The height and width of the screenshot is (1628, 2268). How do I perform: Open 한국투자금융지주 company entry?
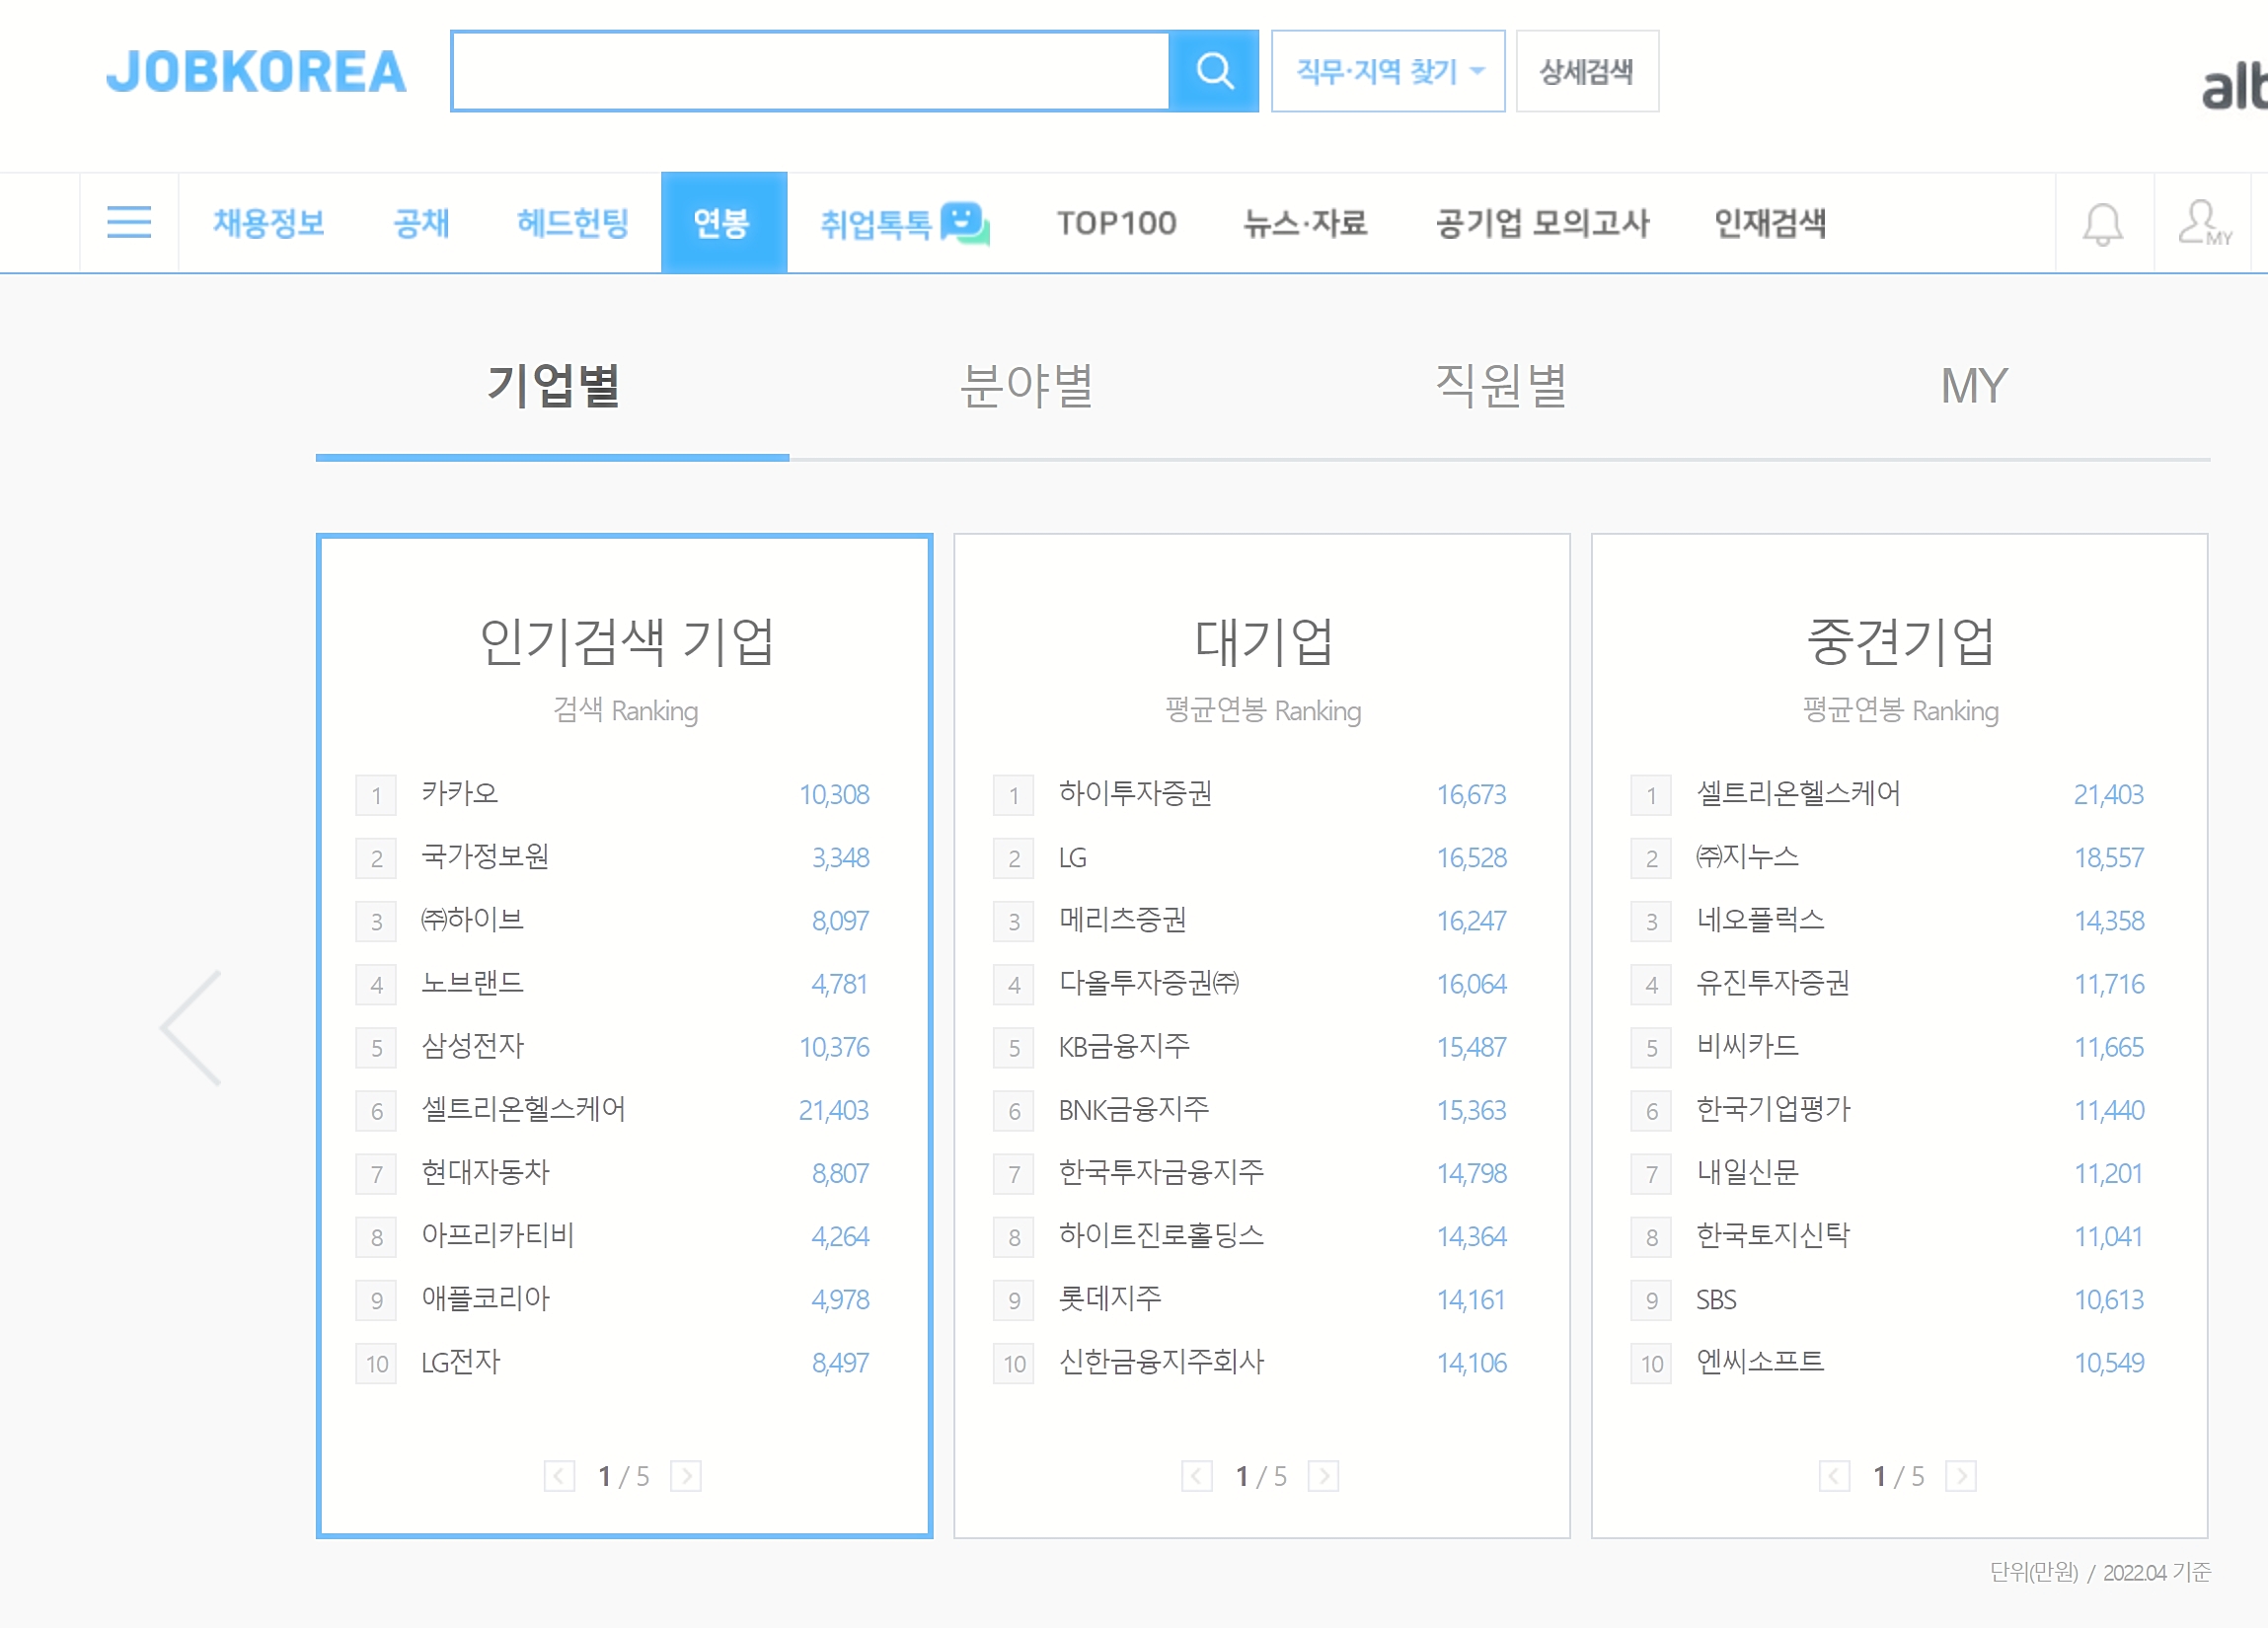[1161, 1172]
